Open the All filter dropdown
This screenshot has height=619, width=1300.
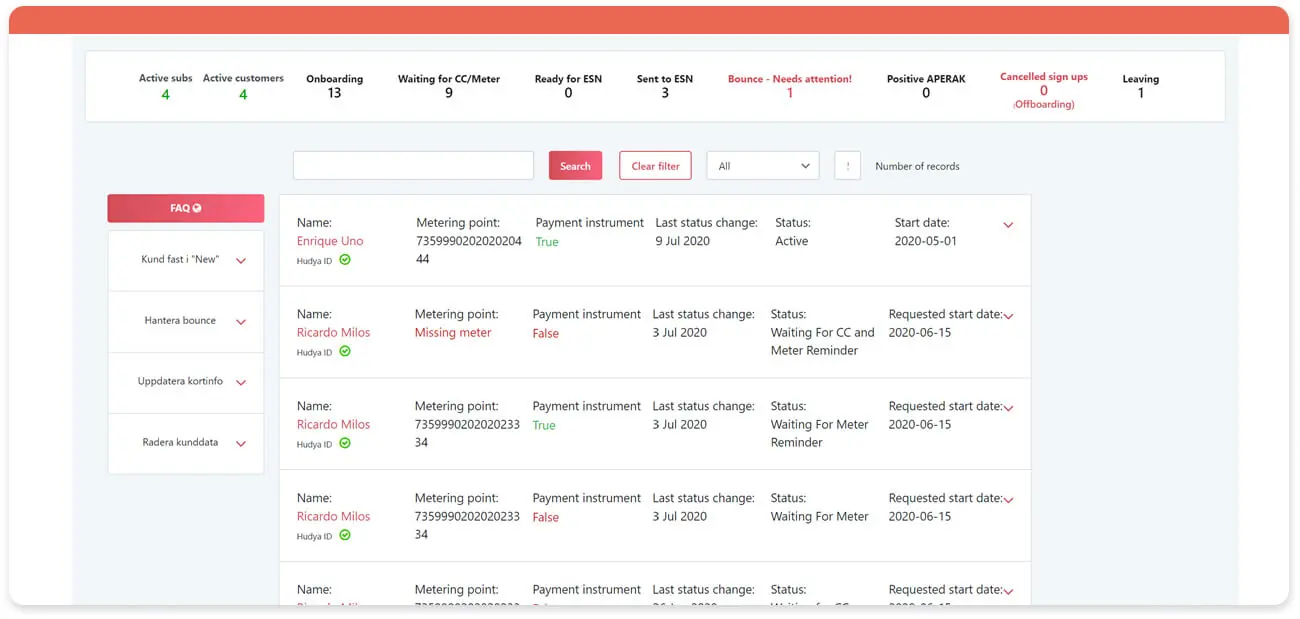coord(763,166)
